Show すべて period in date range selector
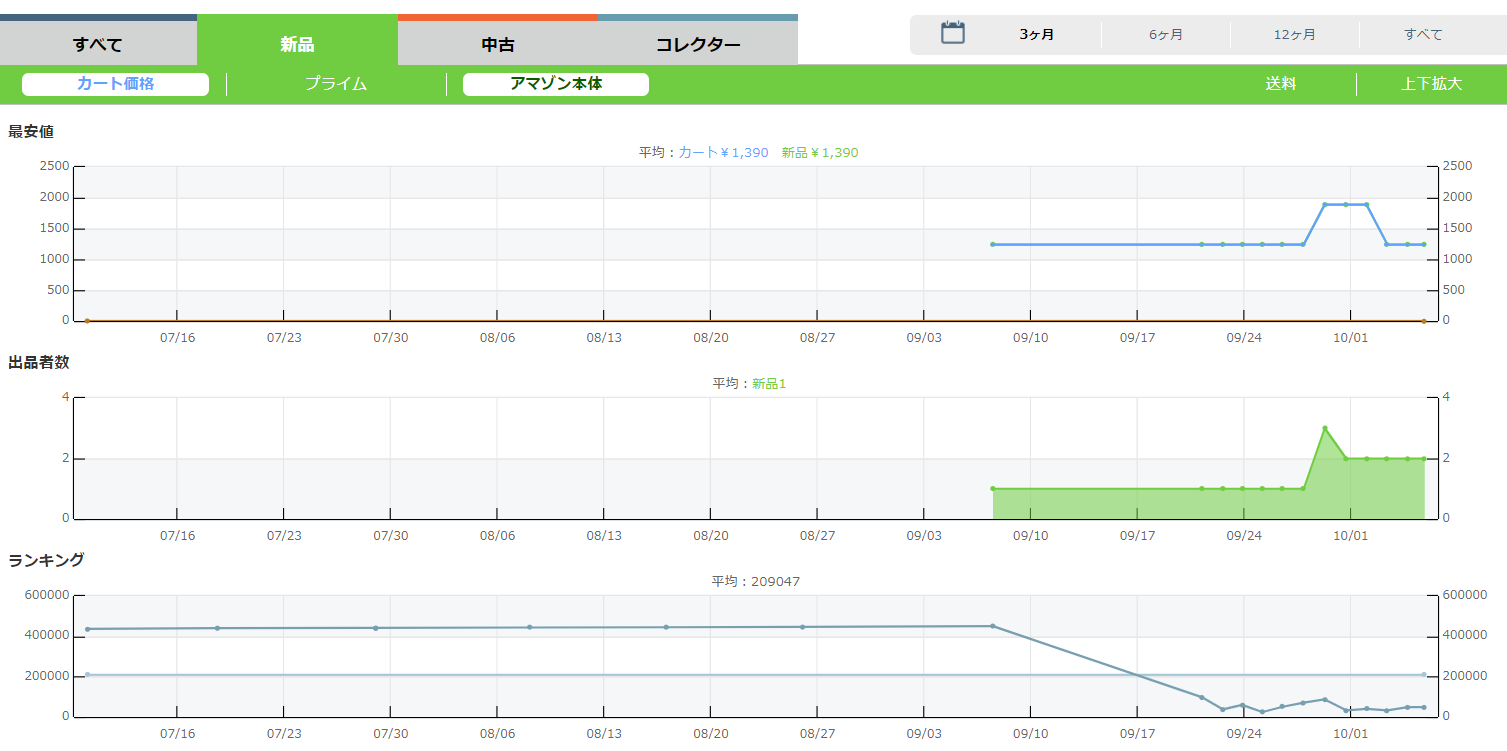Image resolution: width=1507 pixels, height=751 pixels. click(x=1422, y=35)
